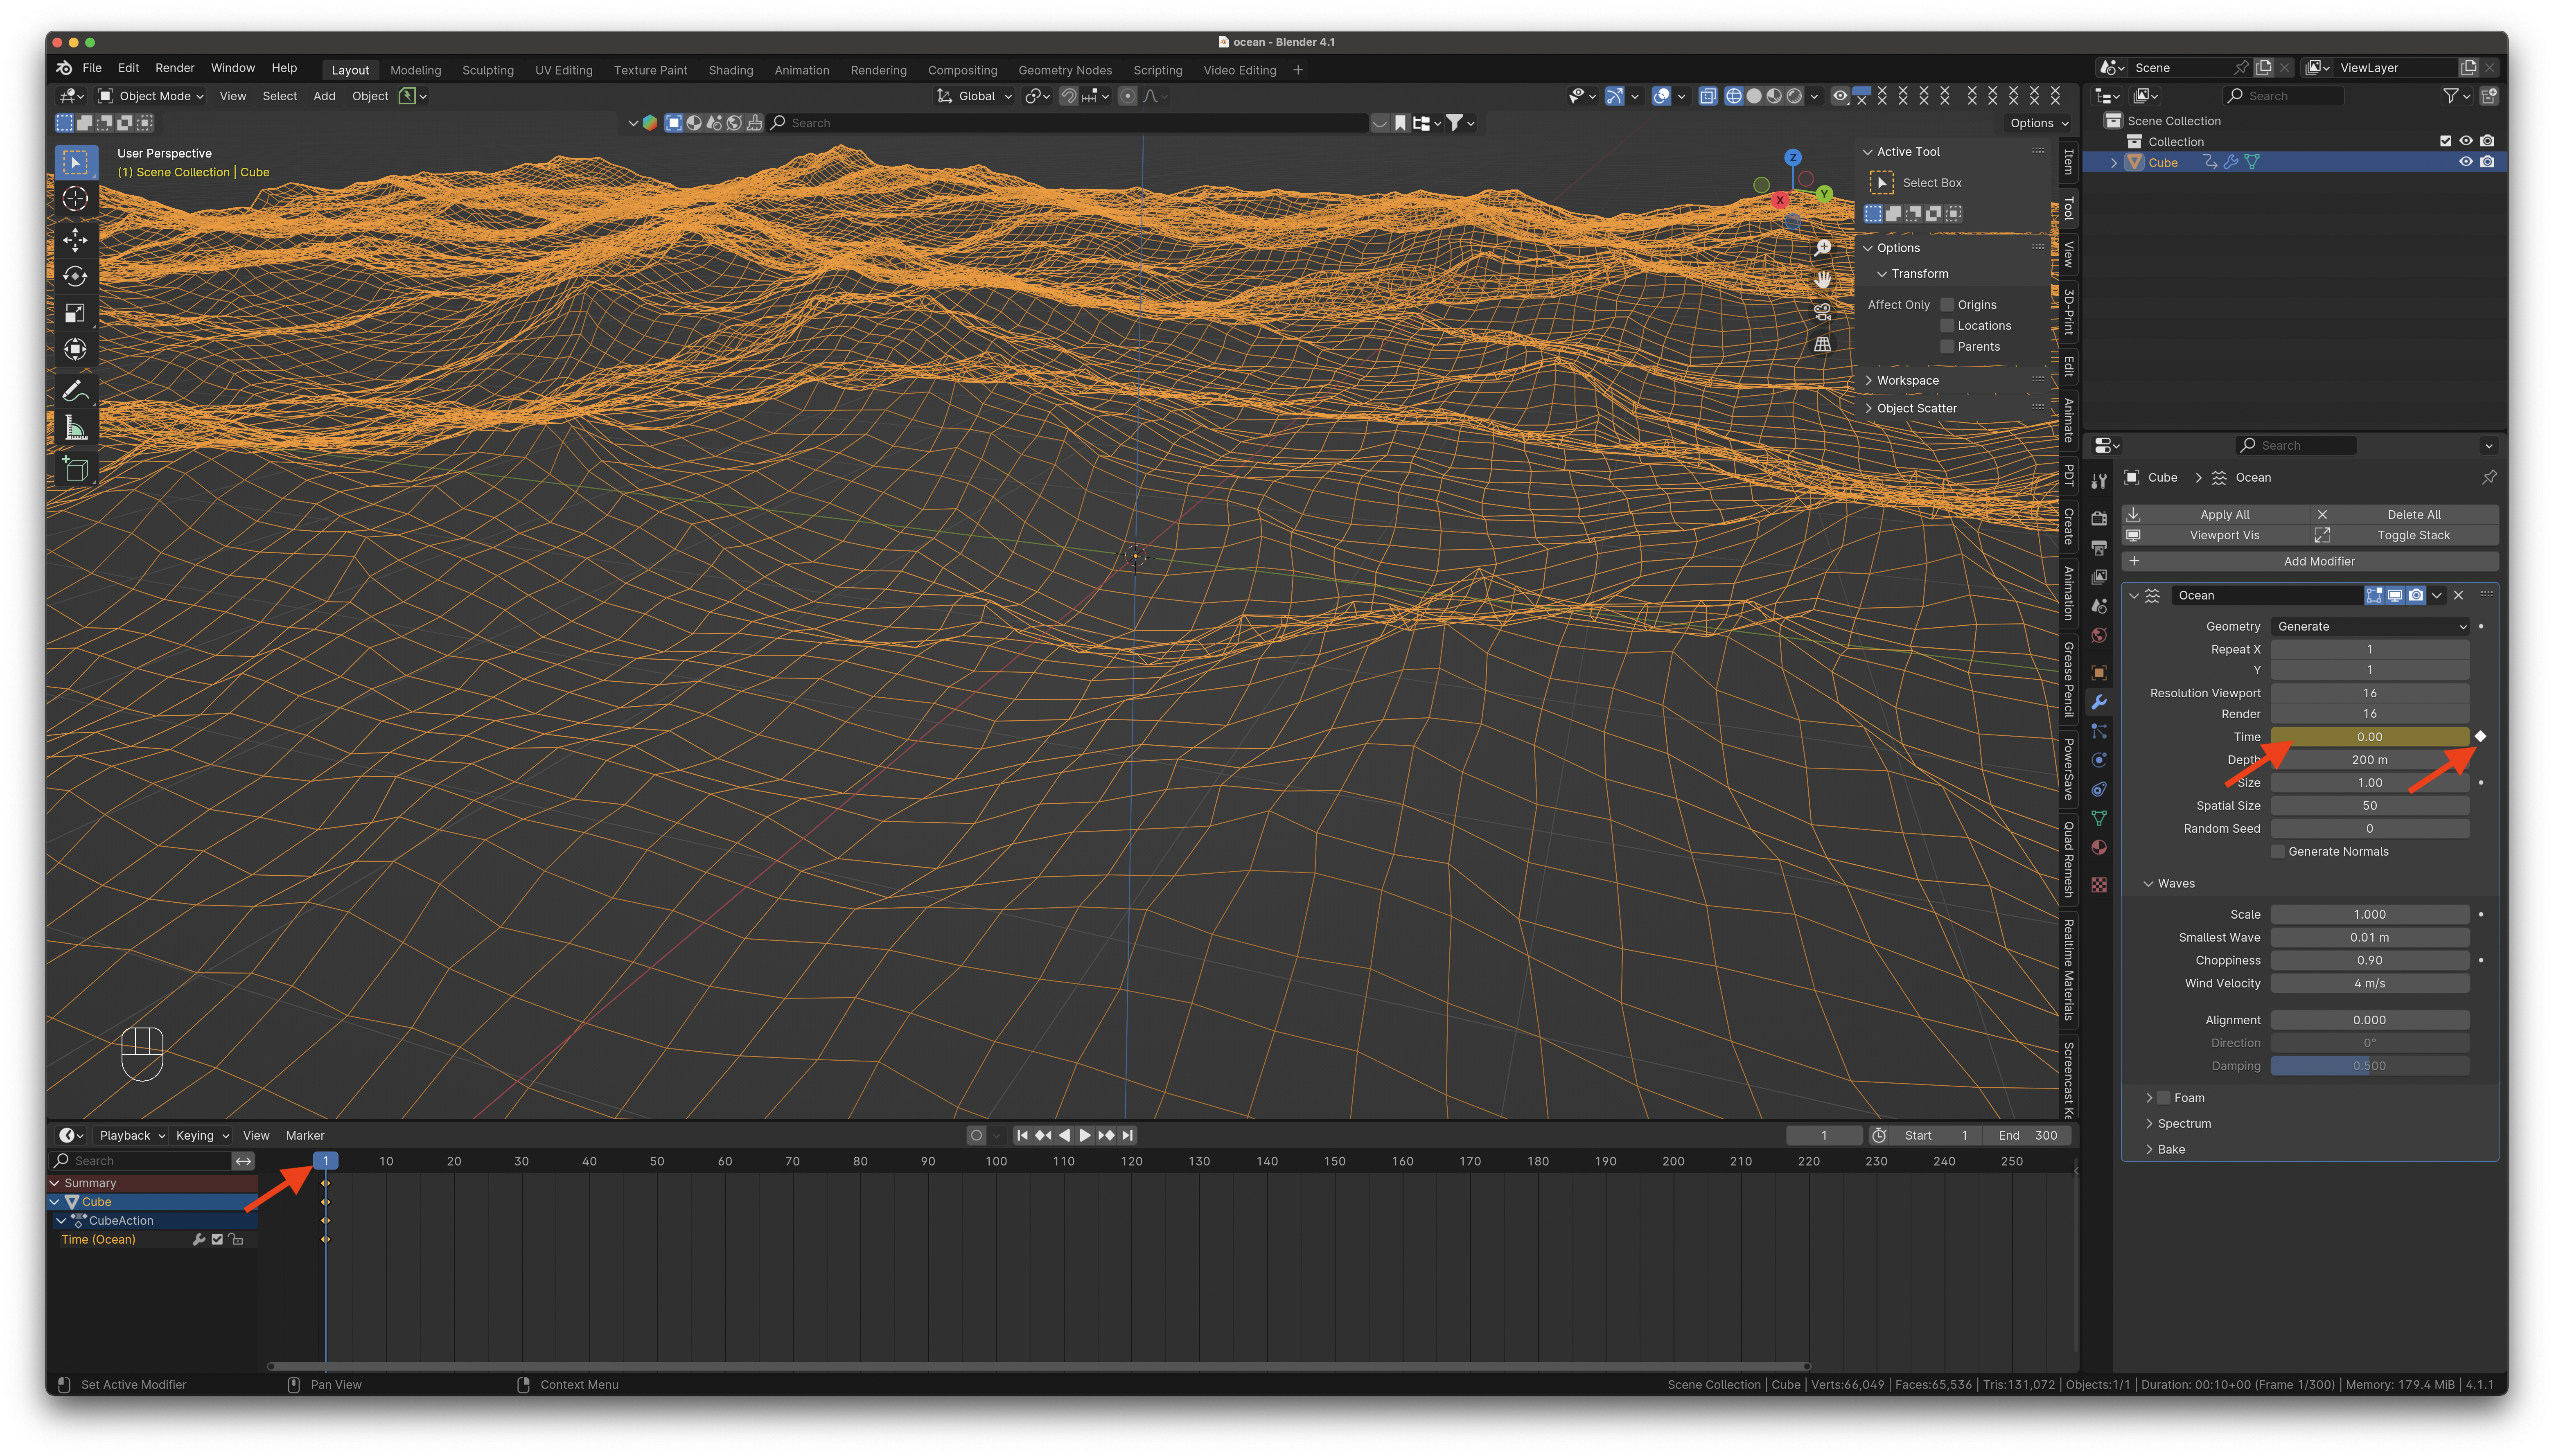Viewport: 2554px width, 1456px height.
Task: Enable Affect Only Parents checkbox
Action: (x=1946, y=347)
